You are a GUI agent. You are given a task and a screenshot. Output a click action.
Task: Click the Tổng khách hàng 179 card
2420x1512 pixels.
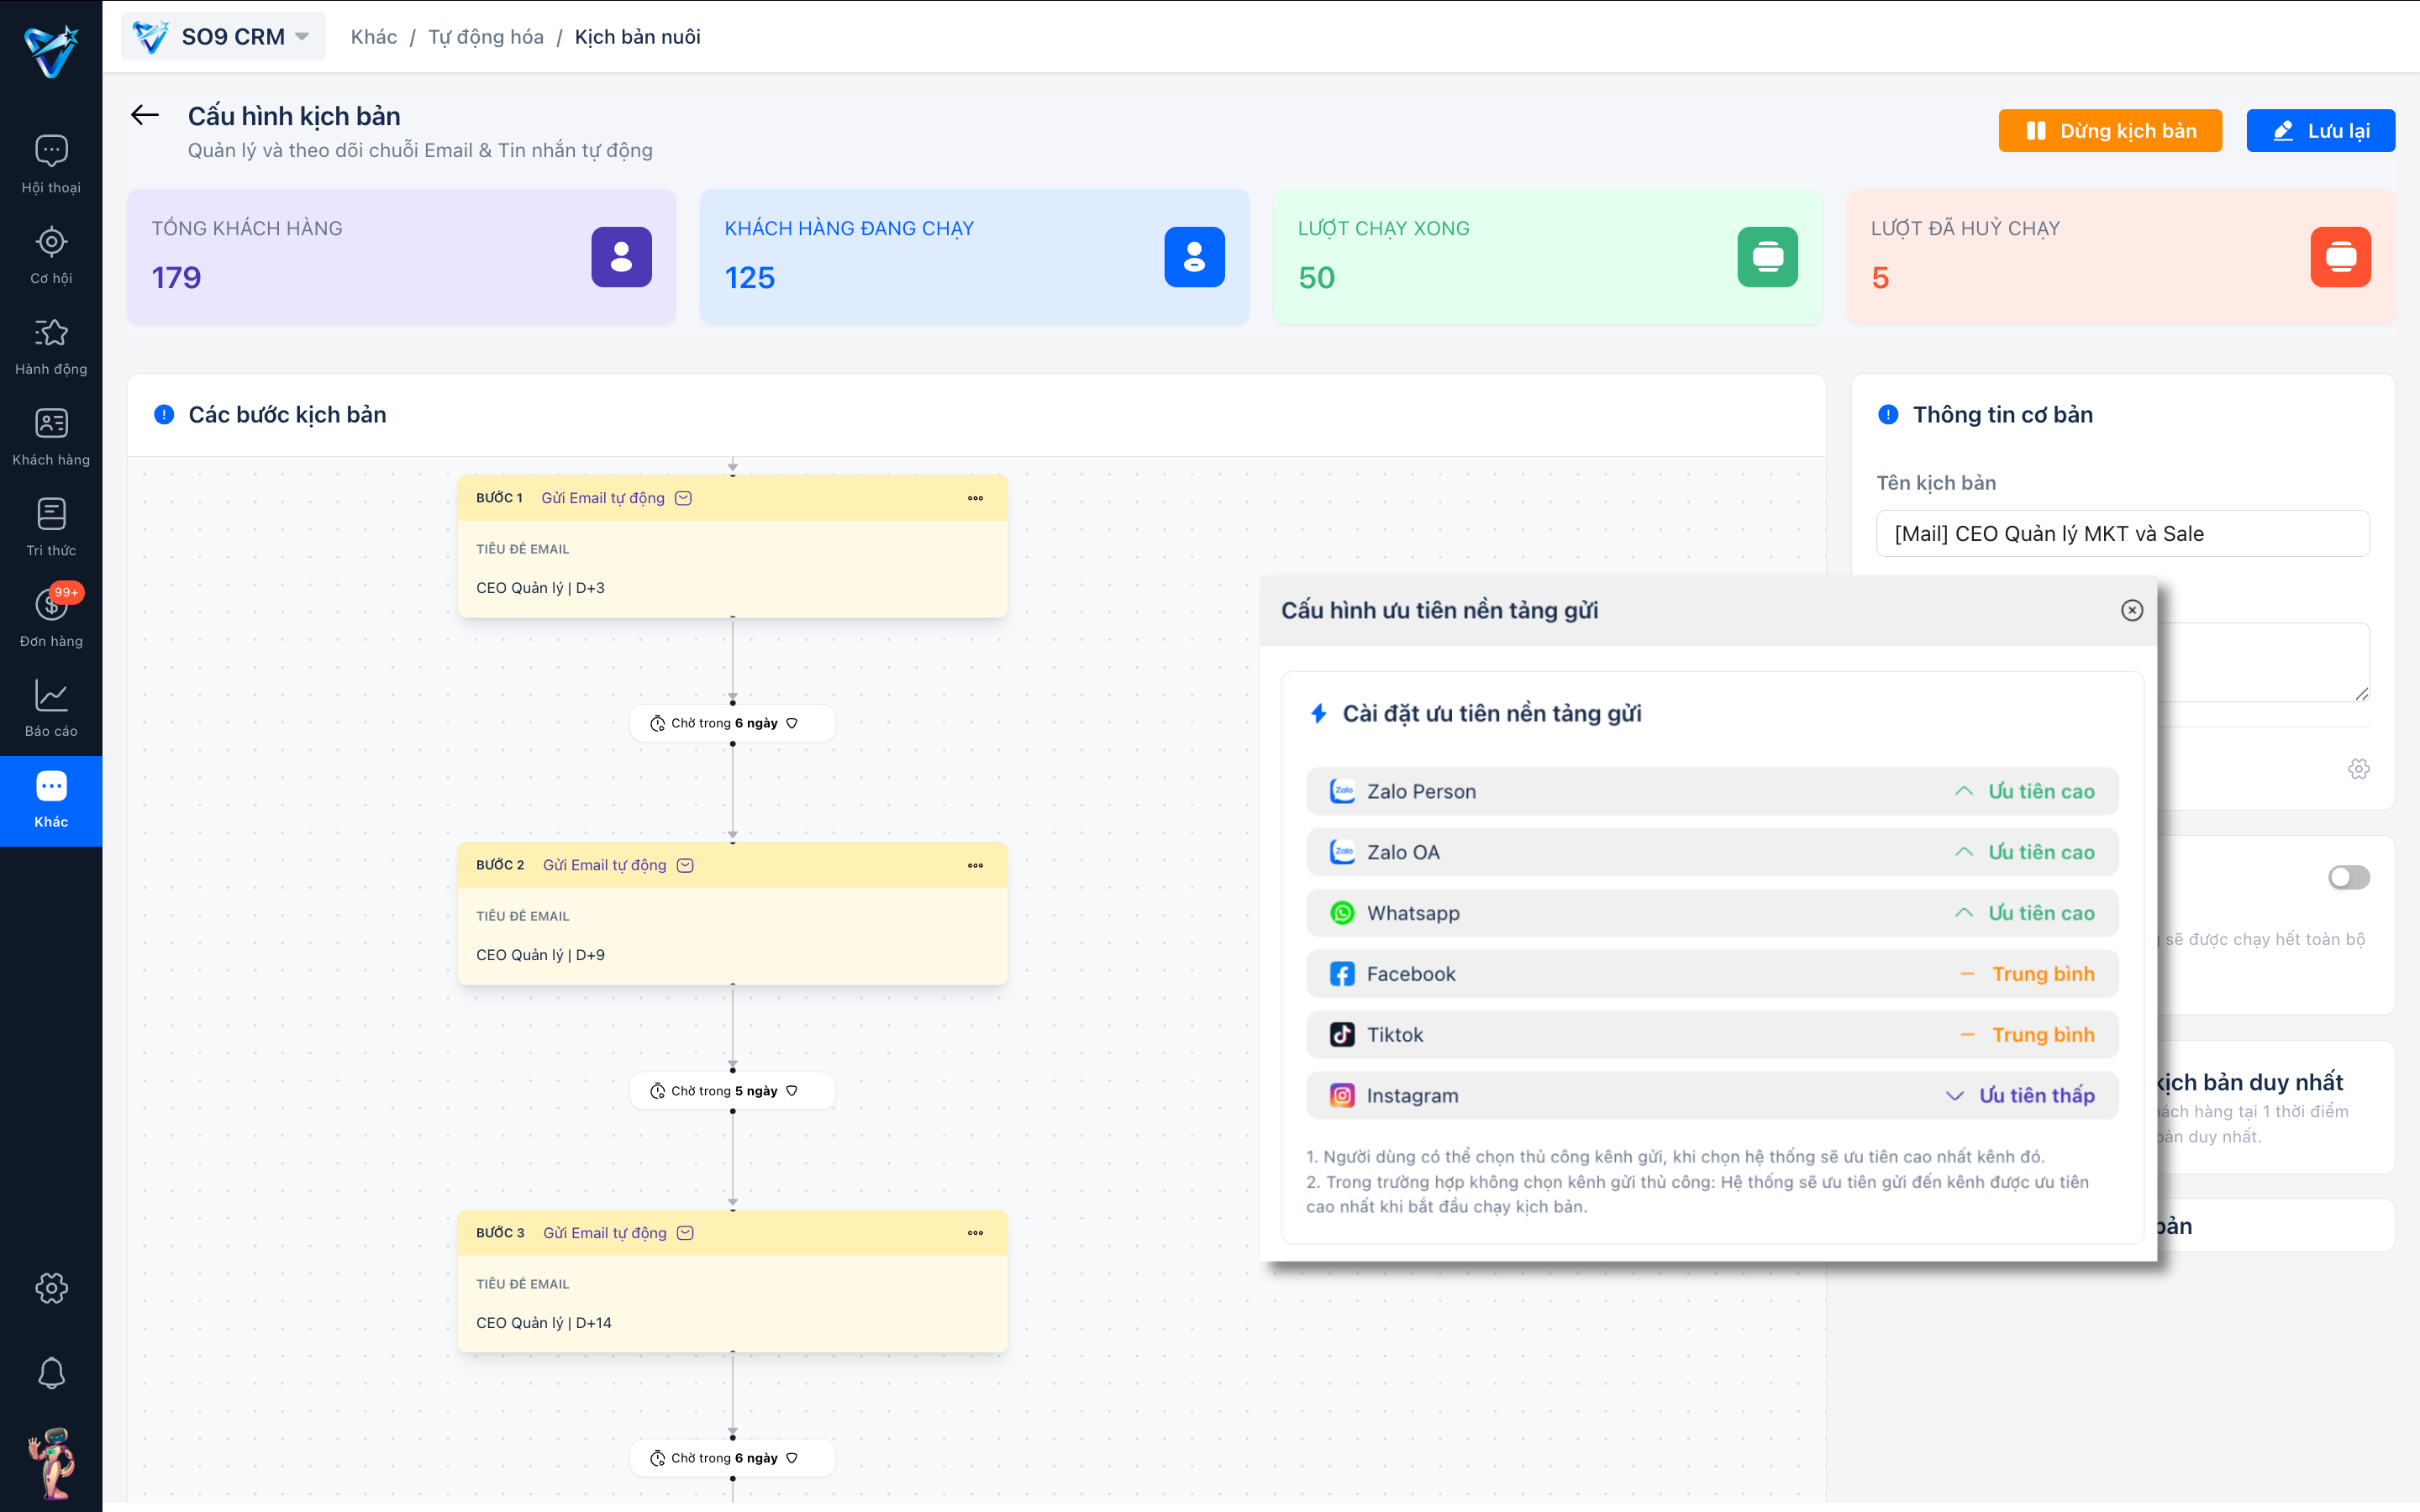click(x=401, y=257)
